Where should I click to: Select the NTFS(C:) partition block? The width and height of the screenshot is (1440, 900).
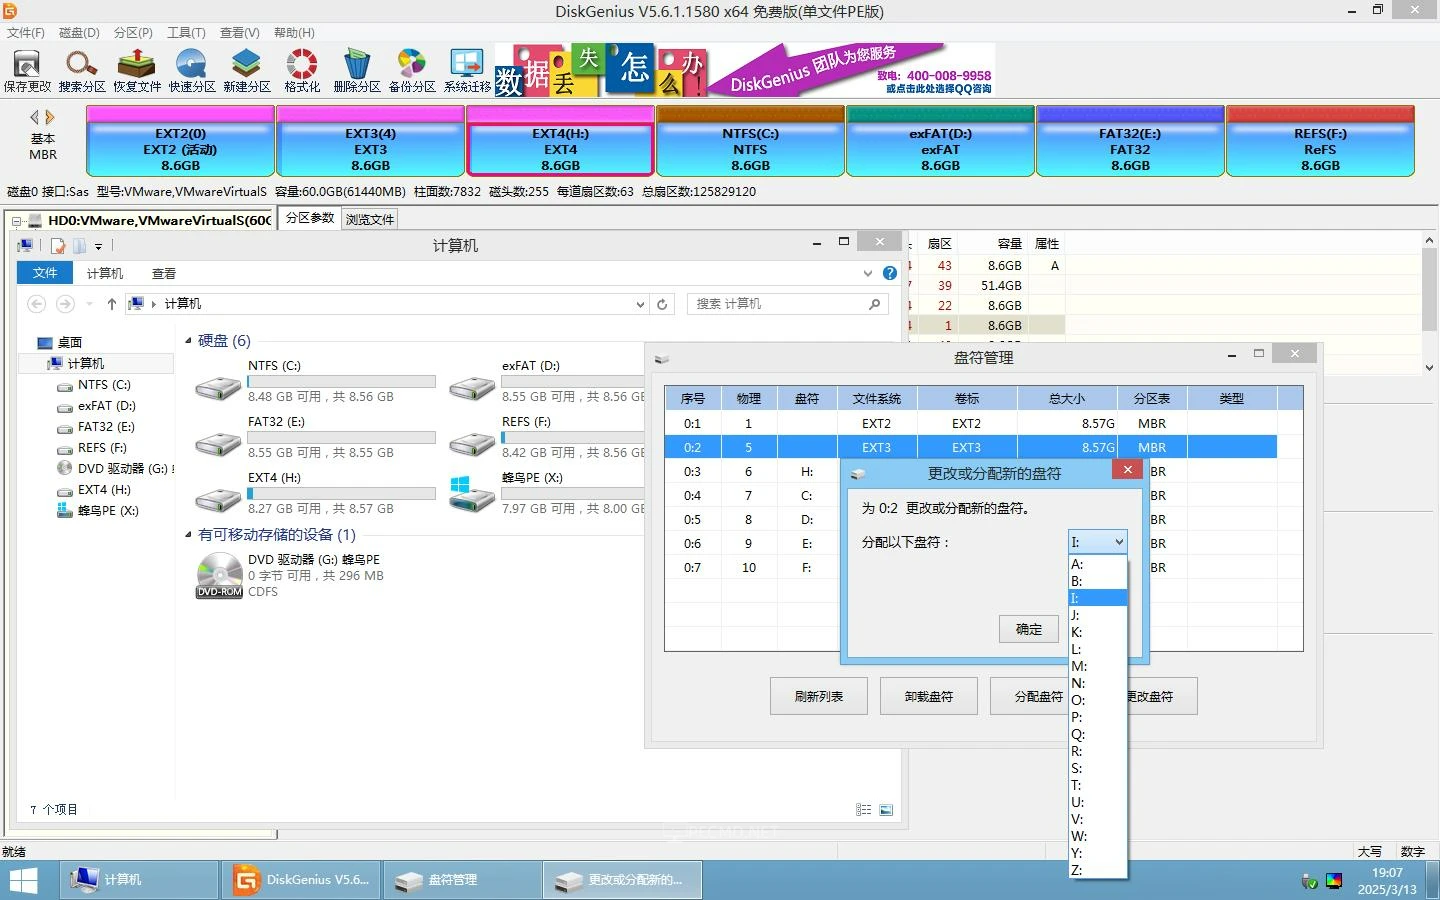pos(751,141)
